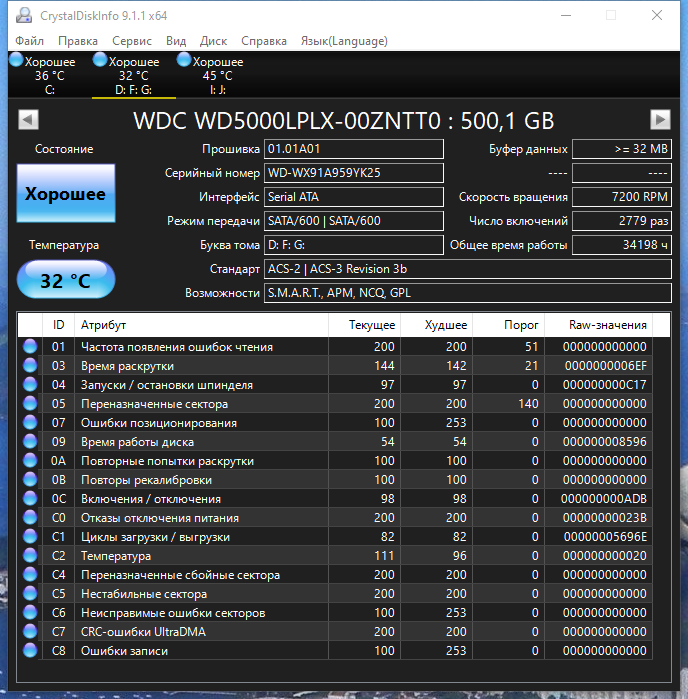Select row Время раскрутки
This screenshot has width=688, height=699.
pos(335,366)
